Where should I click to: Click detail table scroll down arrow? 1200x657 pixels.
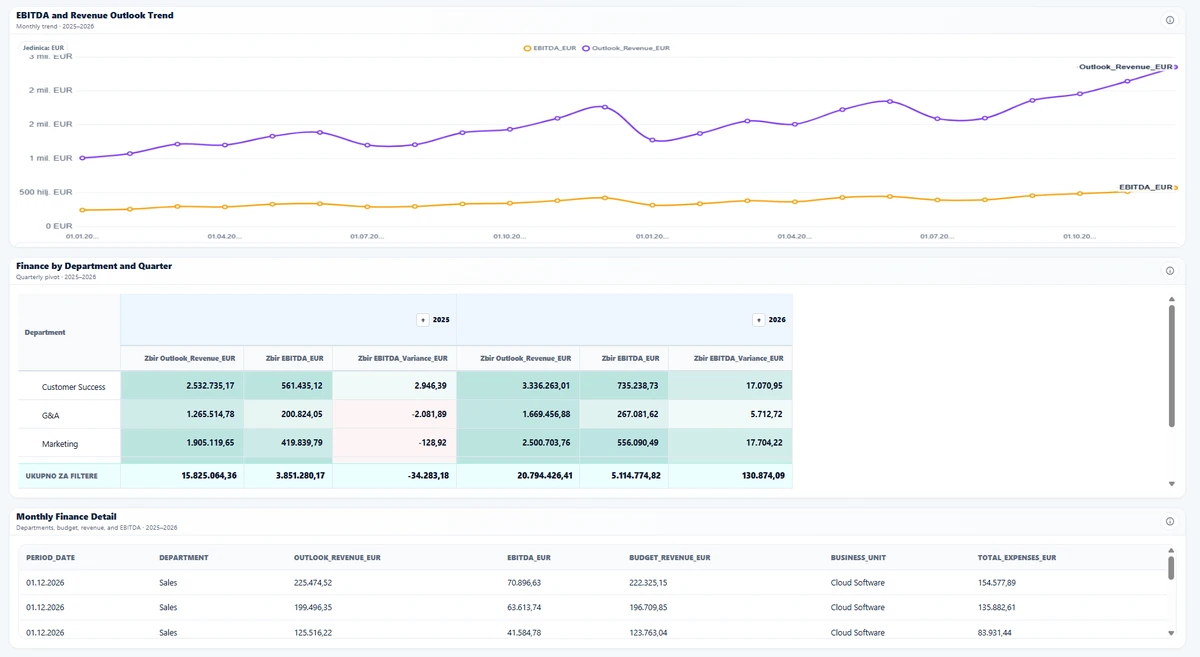click(1171, 633)
